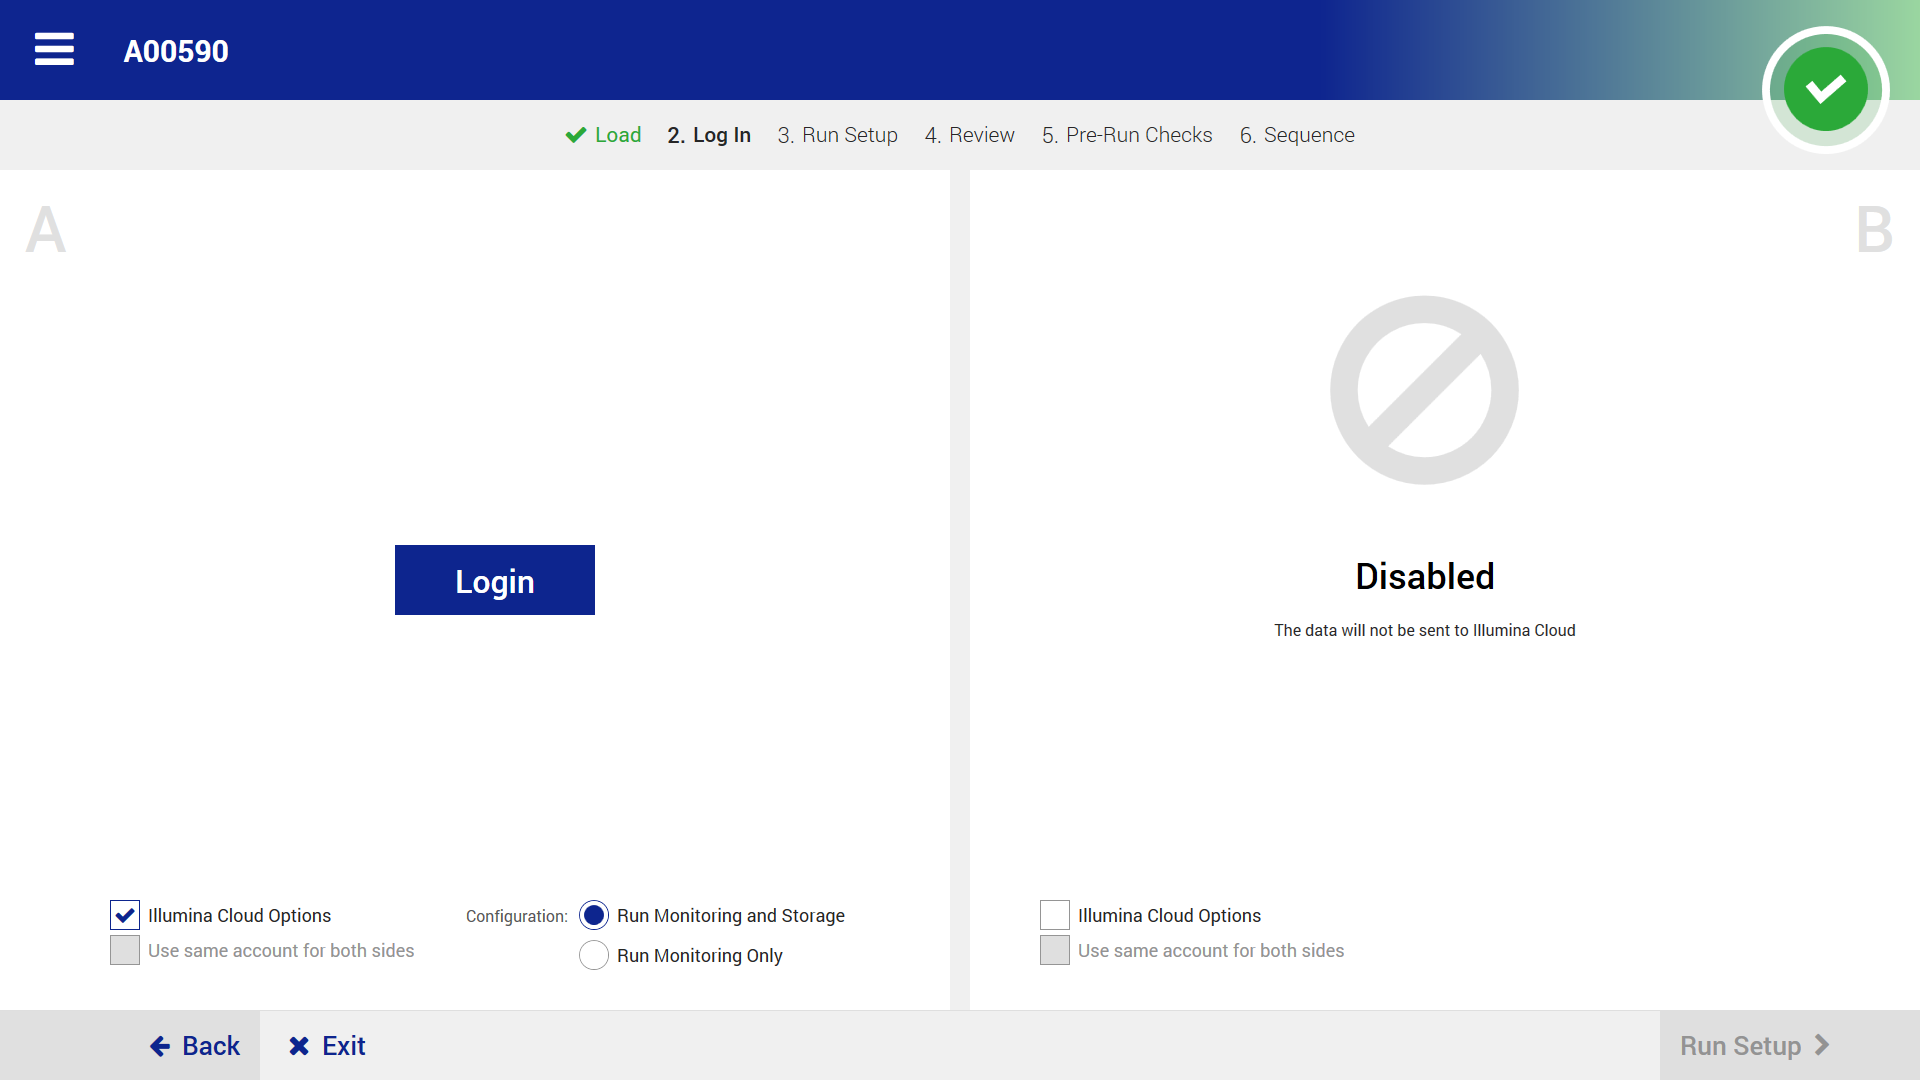The image size is (1920, 1080).
Task: Select the 6. Sequence step
Action: click(1297, 135)
